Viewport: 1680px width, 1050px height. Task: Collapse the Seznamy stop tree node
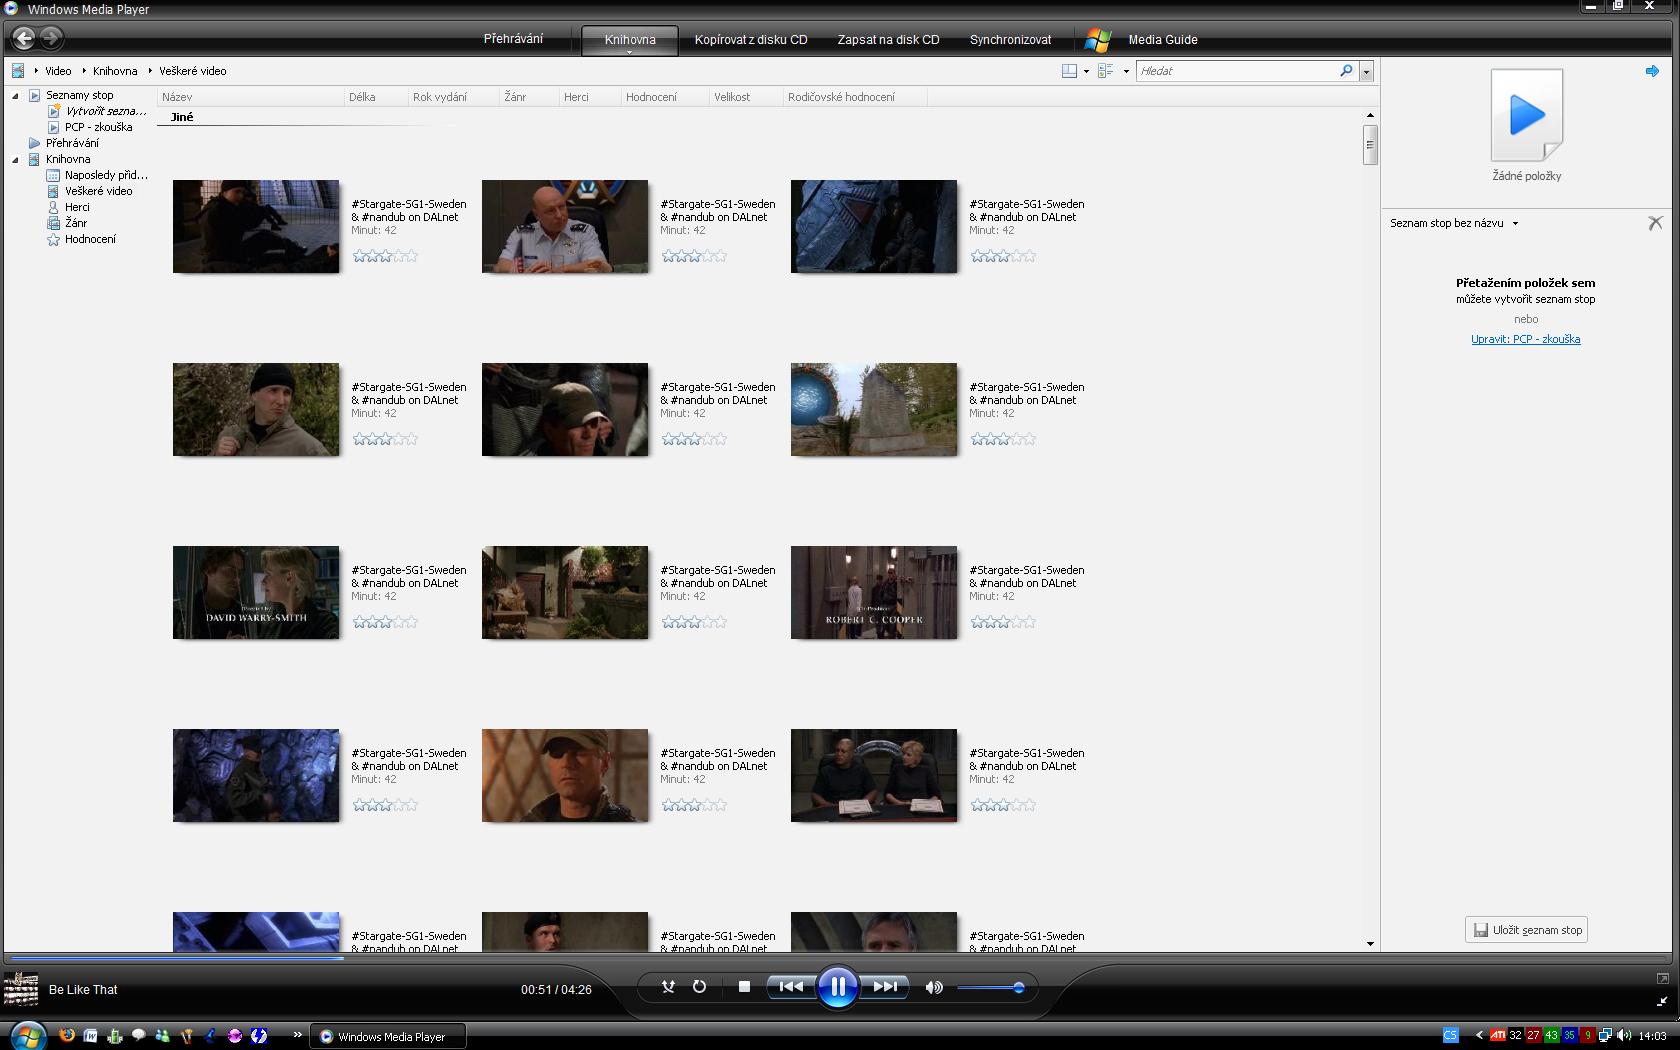[15, 95]
